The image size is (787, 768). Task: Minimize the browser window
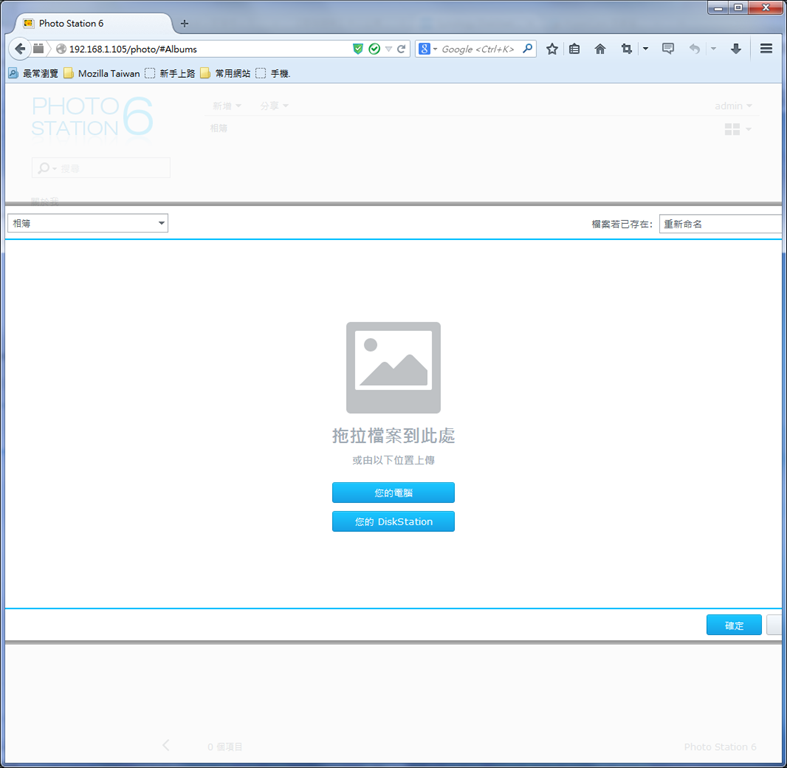[719, 8]
